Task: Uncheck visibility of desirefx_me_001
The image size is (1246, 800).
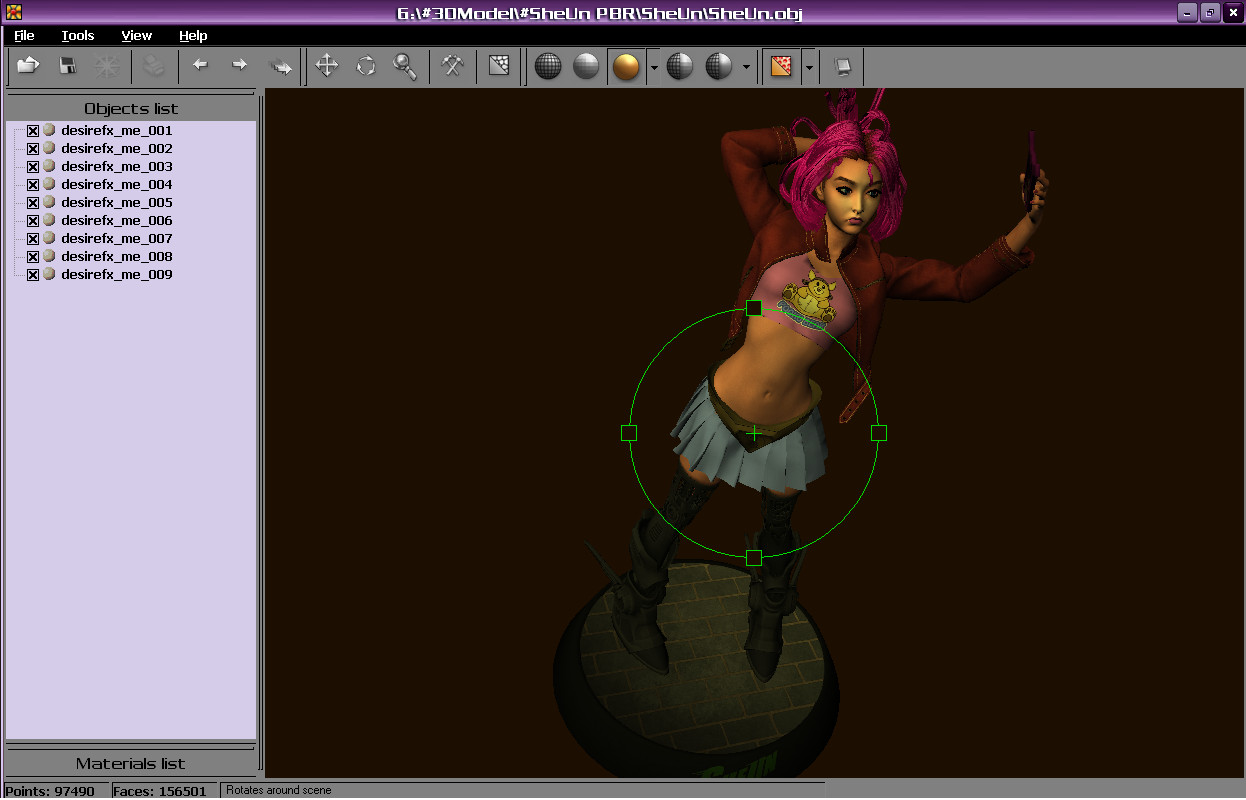Action: [x=33, y=131]
